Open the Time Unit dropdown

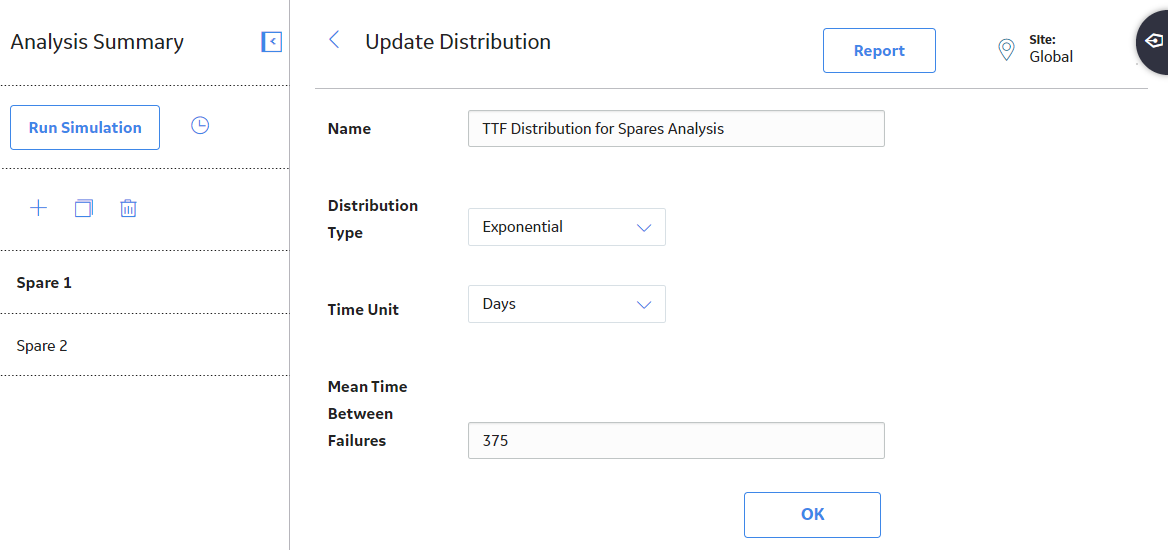[x=566, y=304]
